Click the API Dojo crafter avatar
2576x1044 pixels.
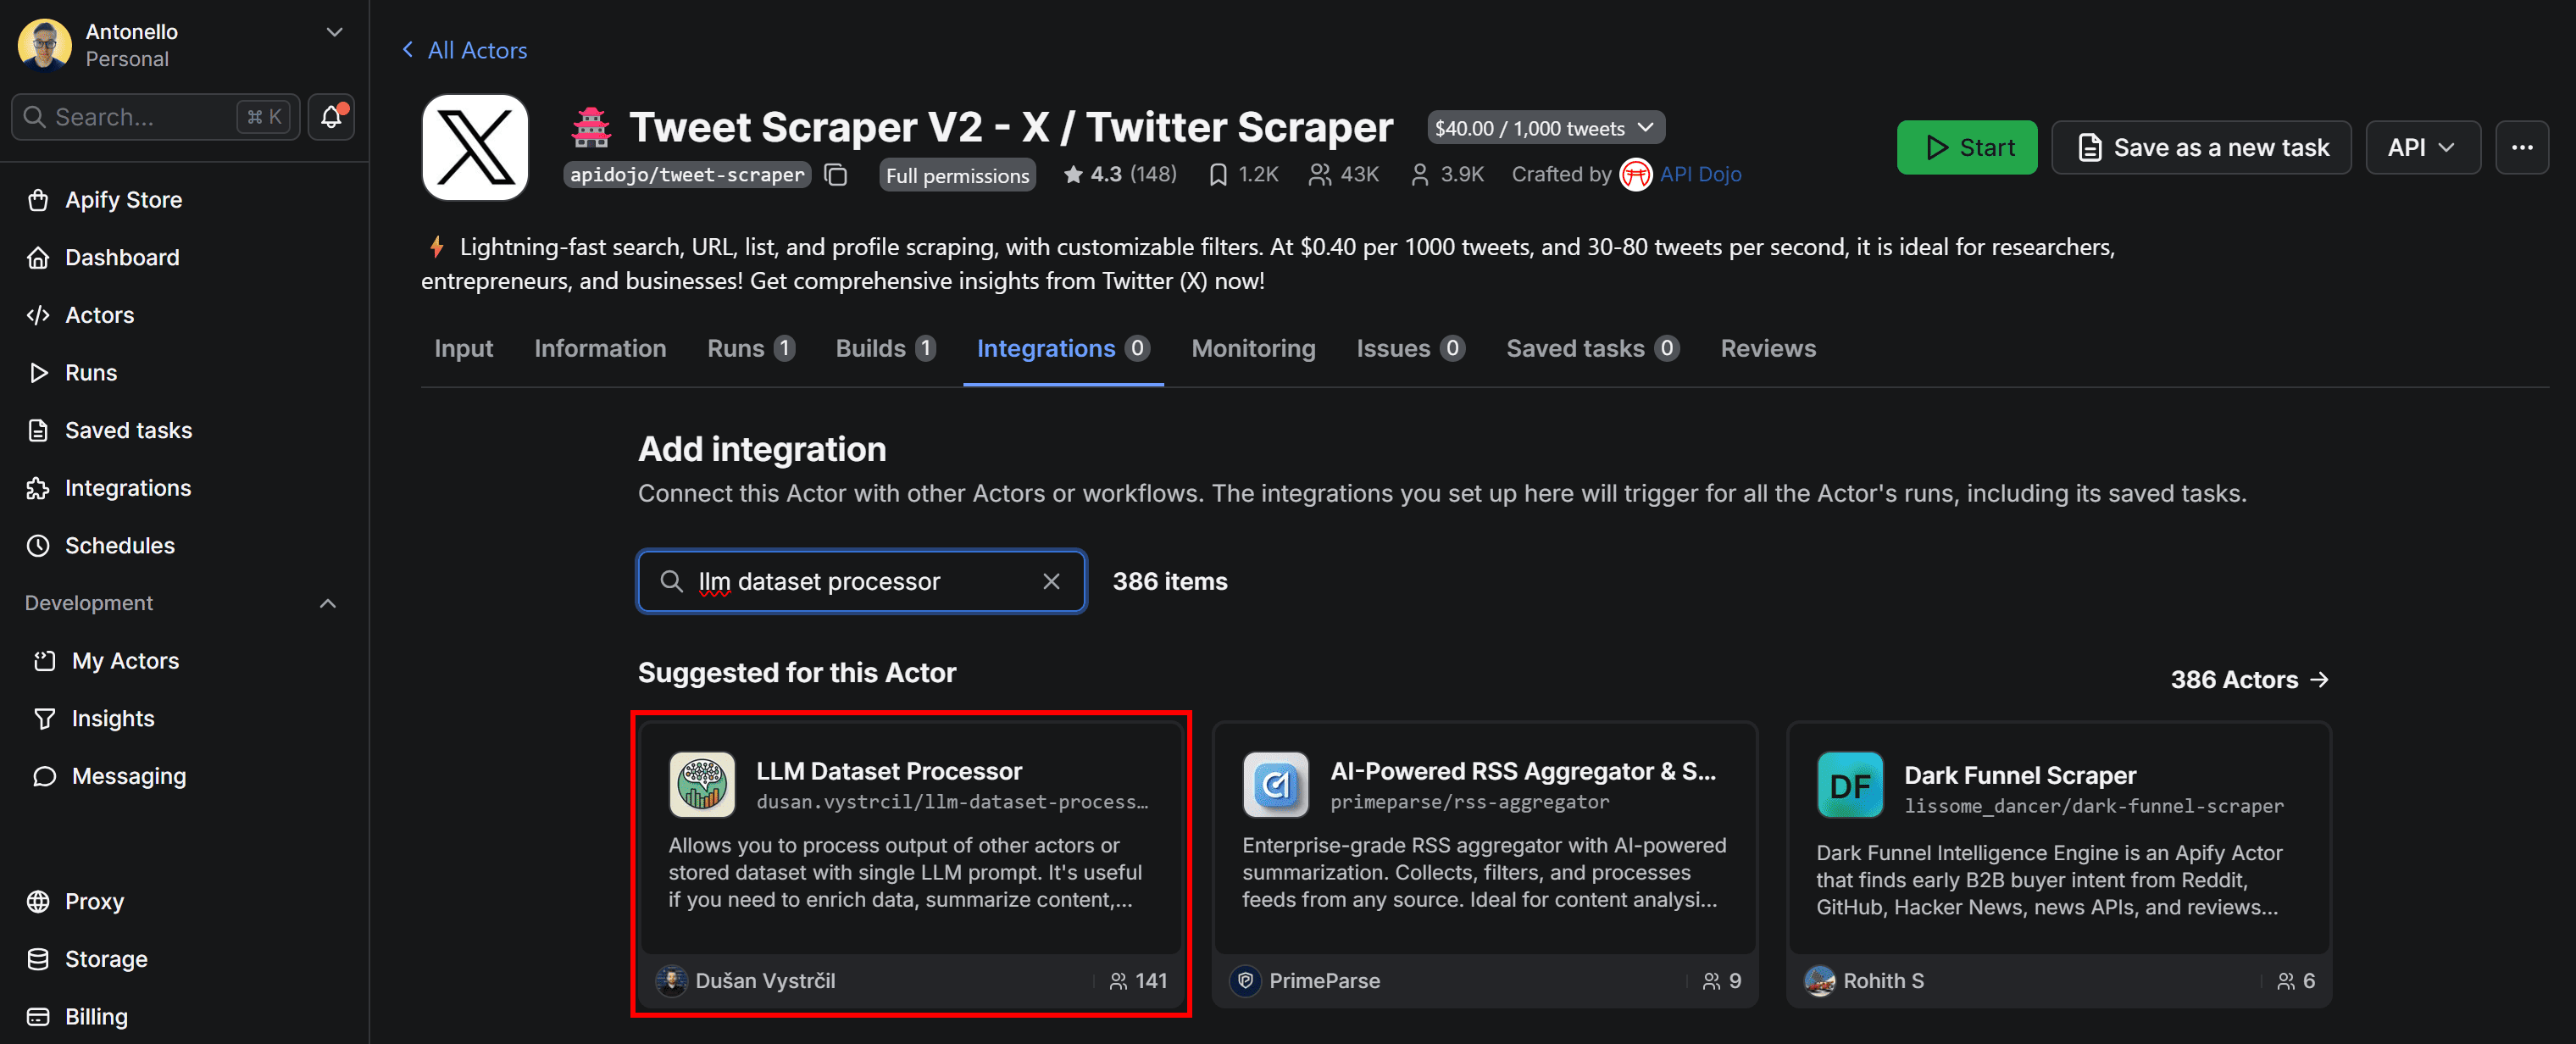pos(1636,173)
